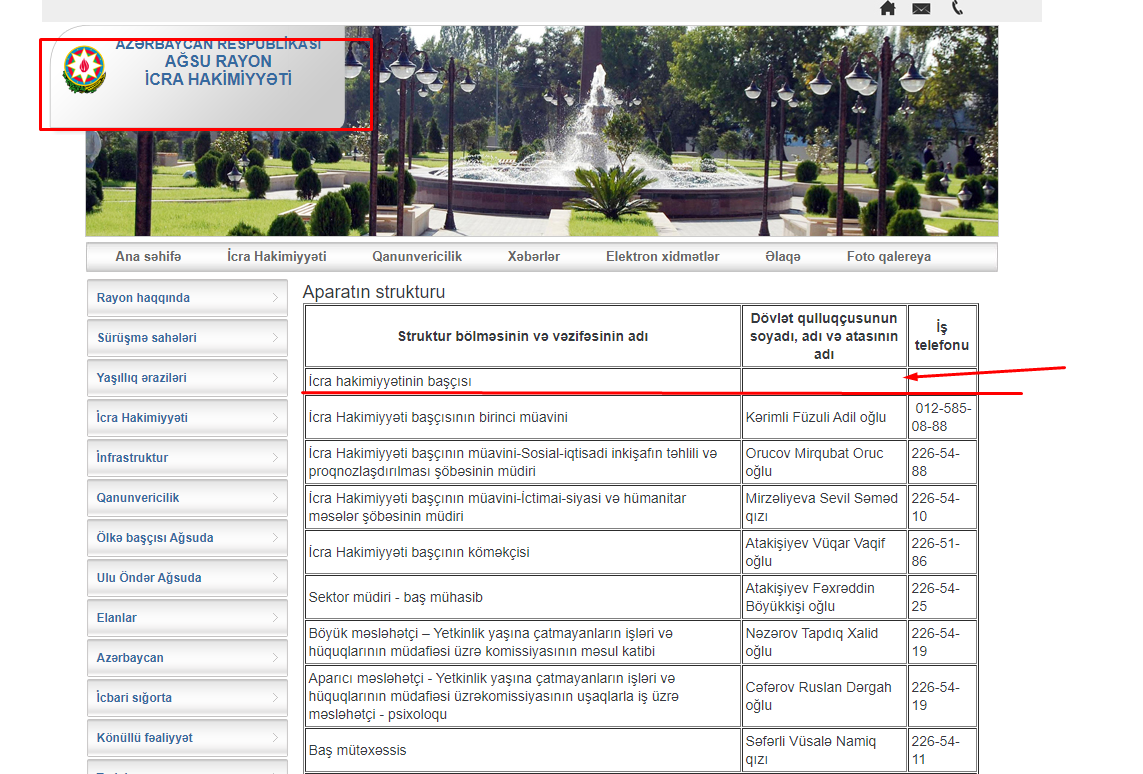Click the home icon at top

coord(887,8)
